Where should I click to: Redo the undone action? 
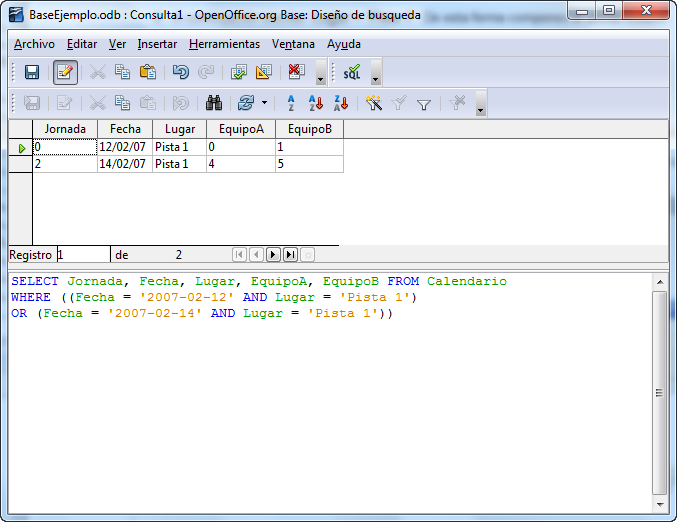[x=206, y=72]
